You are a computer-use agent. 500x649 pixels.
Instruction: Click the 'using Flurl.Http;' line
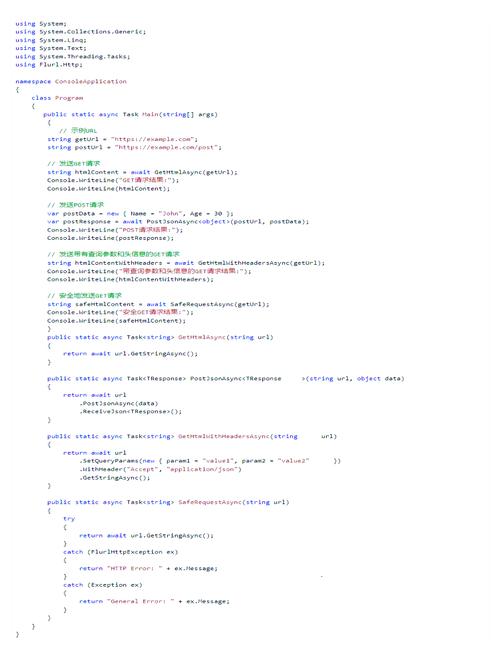click(x=49, y=65)
